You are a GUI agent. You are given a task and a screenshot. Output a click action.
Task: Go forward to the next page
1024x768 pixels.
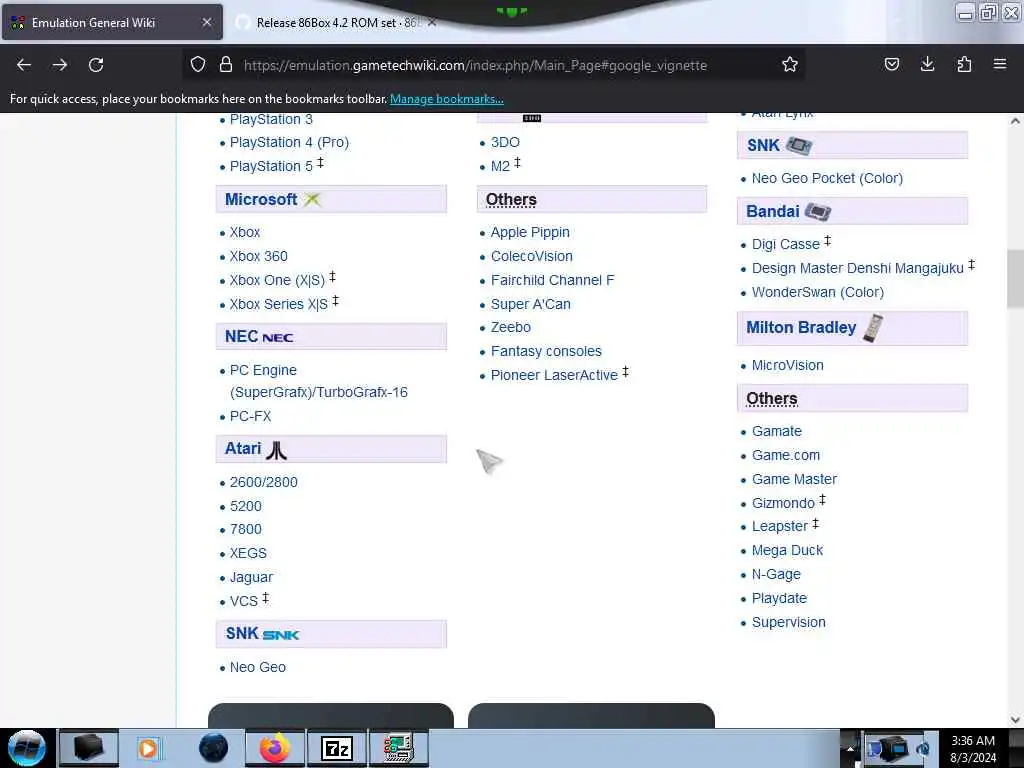(x=60, y=65)
